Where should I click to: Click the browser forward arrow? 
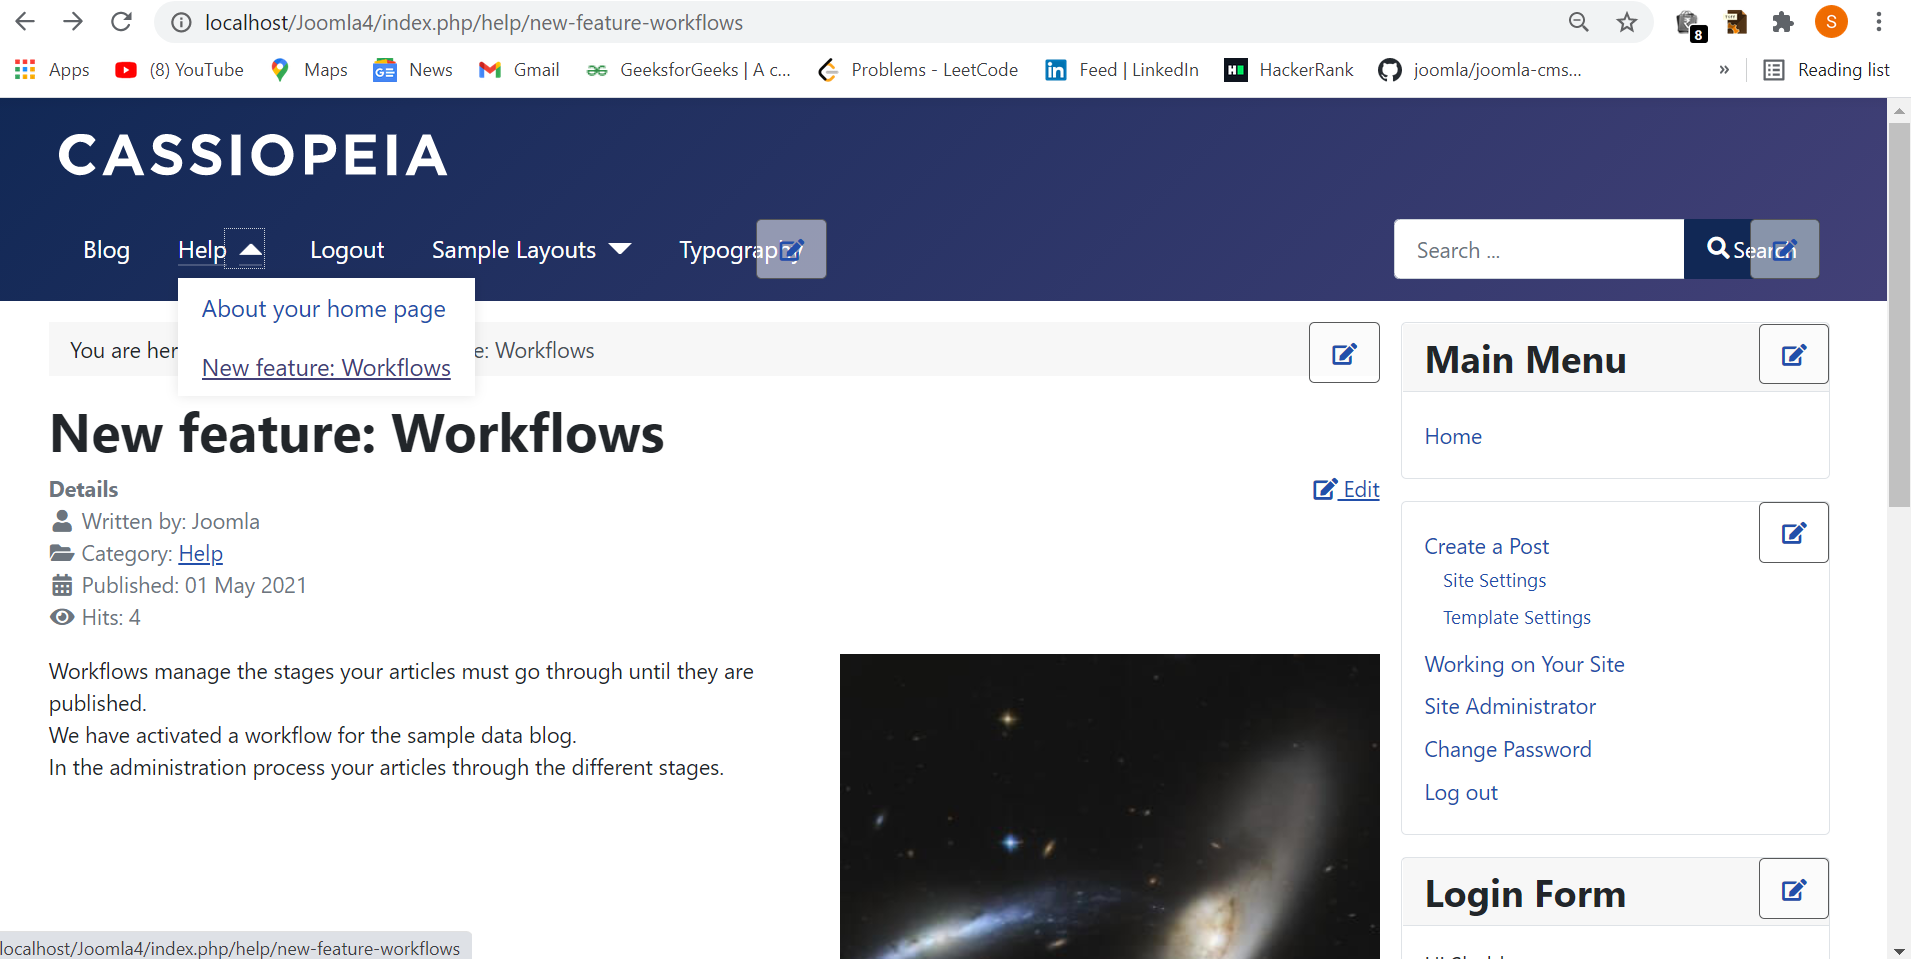pyautogui.click(x=73, y=22)
